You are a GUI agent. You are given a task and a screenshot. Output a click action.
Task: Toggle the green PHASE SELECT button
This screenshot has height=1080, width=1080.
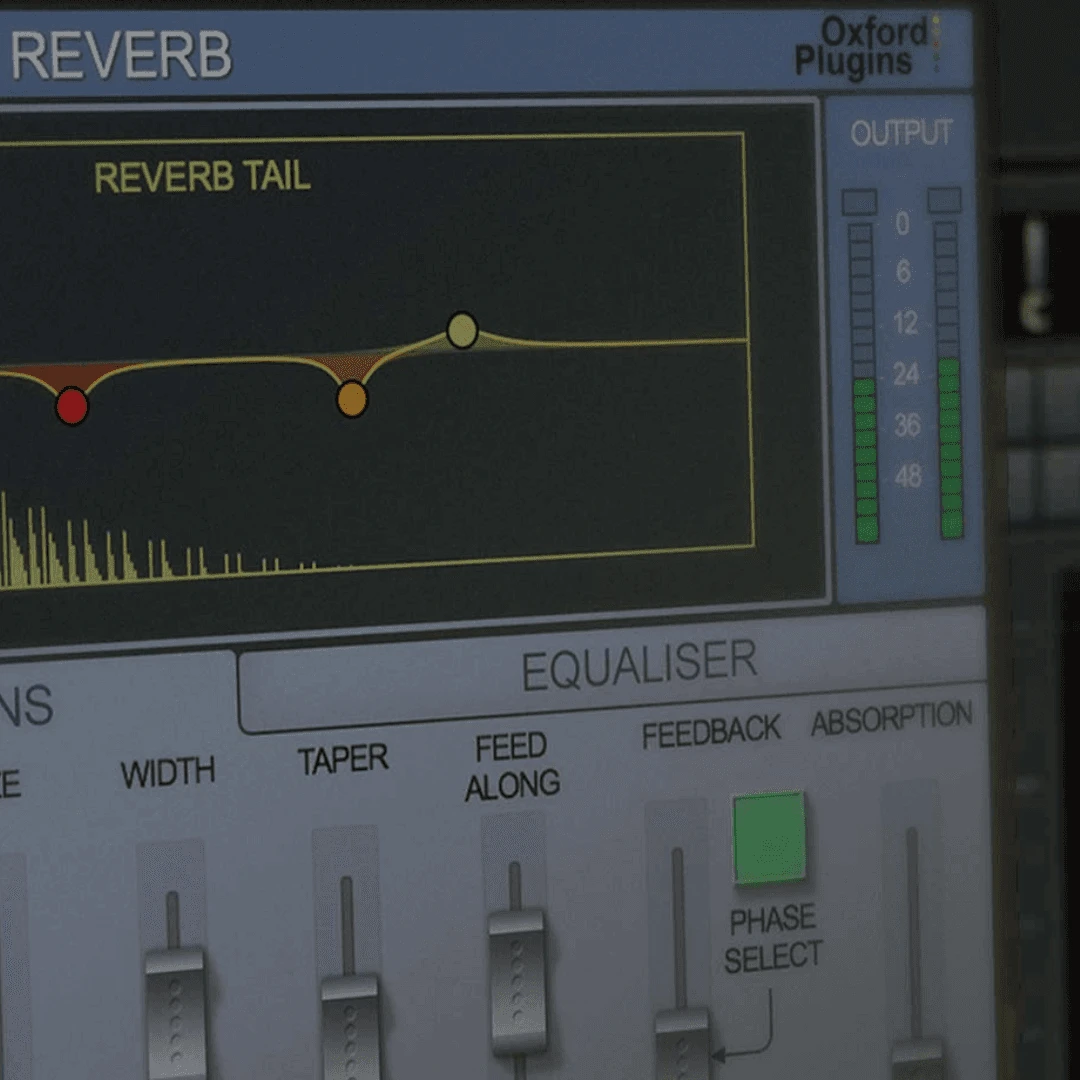click(769, 837)
